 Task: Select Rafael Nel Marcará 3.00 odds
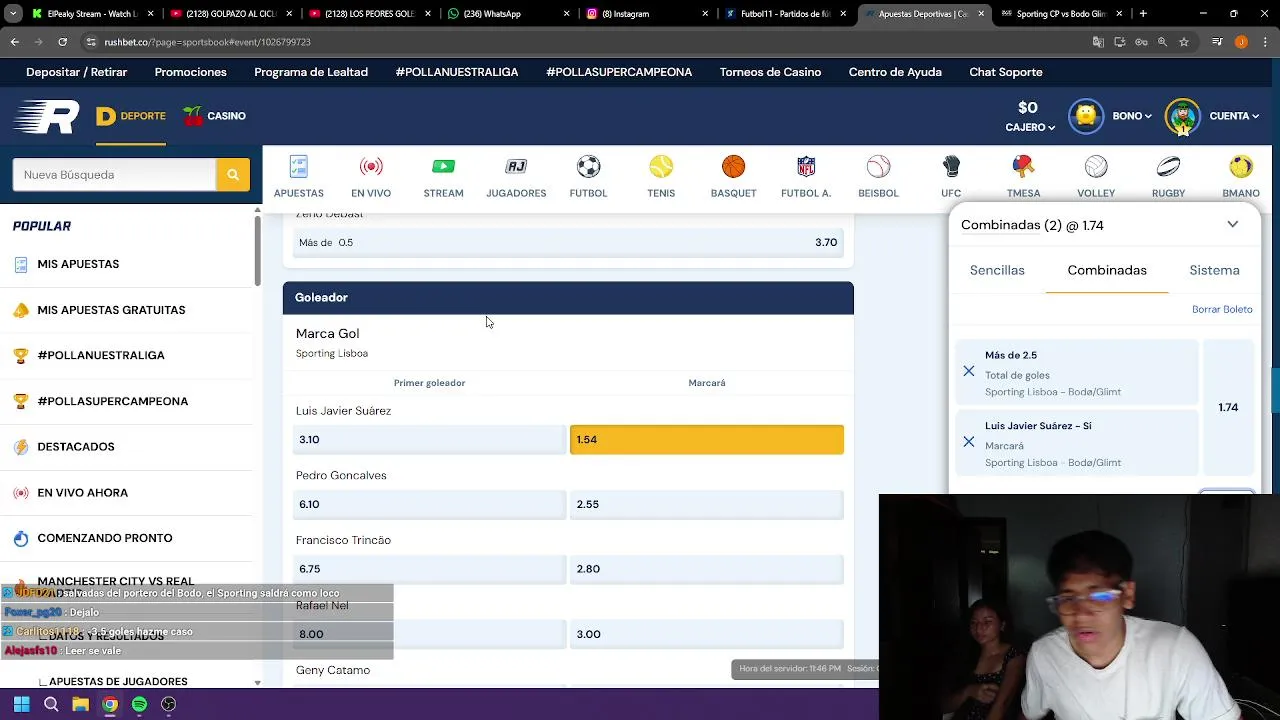tap(706, 634)
